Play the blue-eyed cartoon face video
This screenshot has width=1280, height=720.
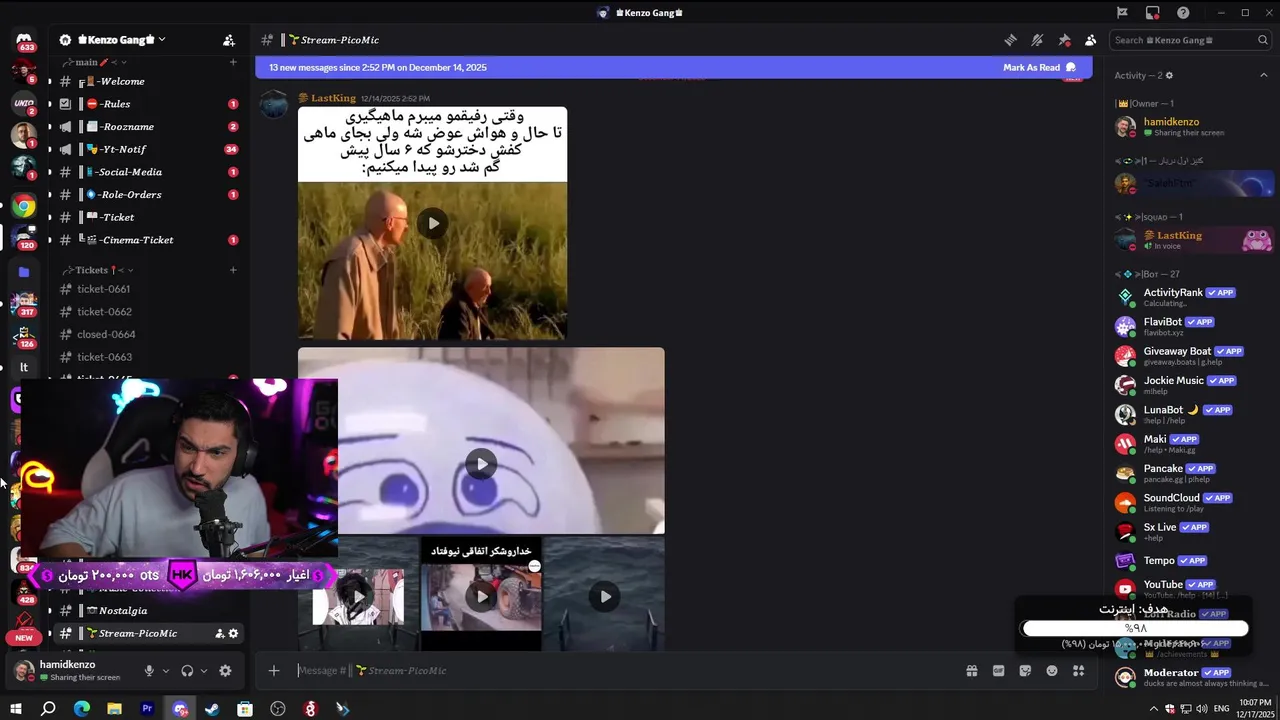[481, 463]
